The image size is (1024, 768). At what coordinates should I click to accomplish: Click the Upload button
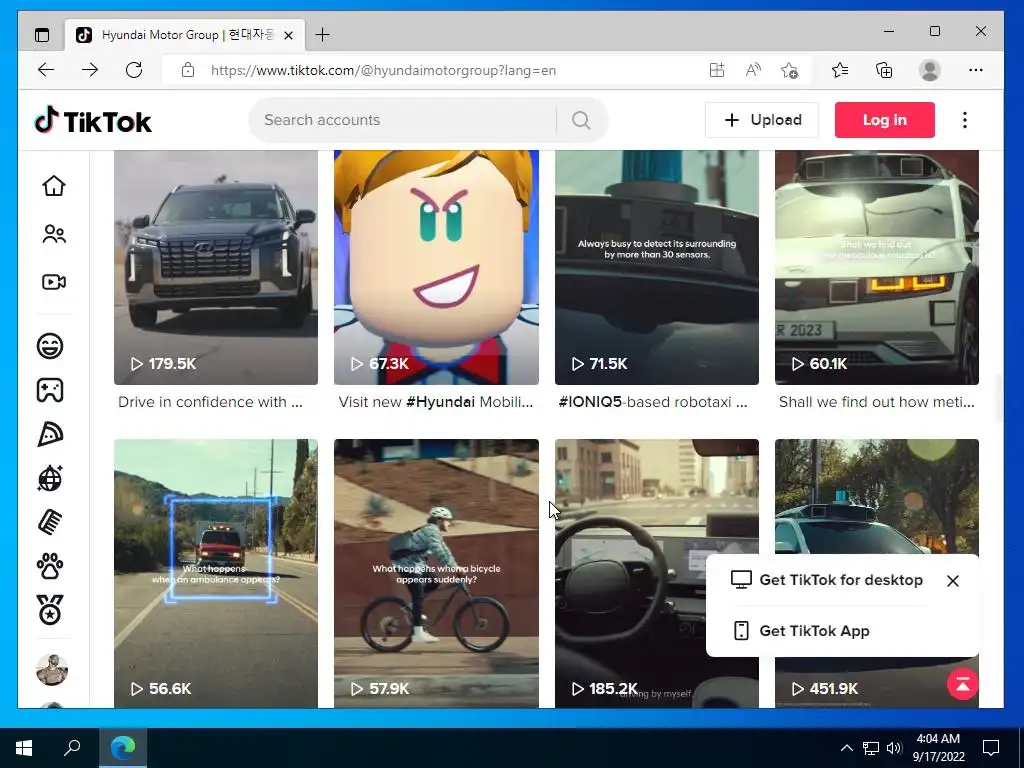[761, 120]
